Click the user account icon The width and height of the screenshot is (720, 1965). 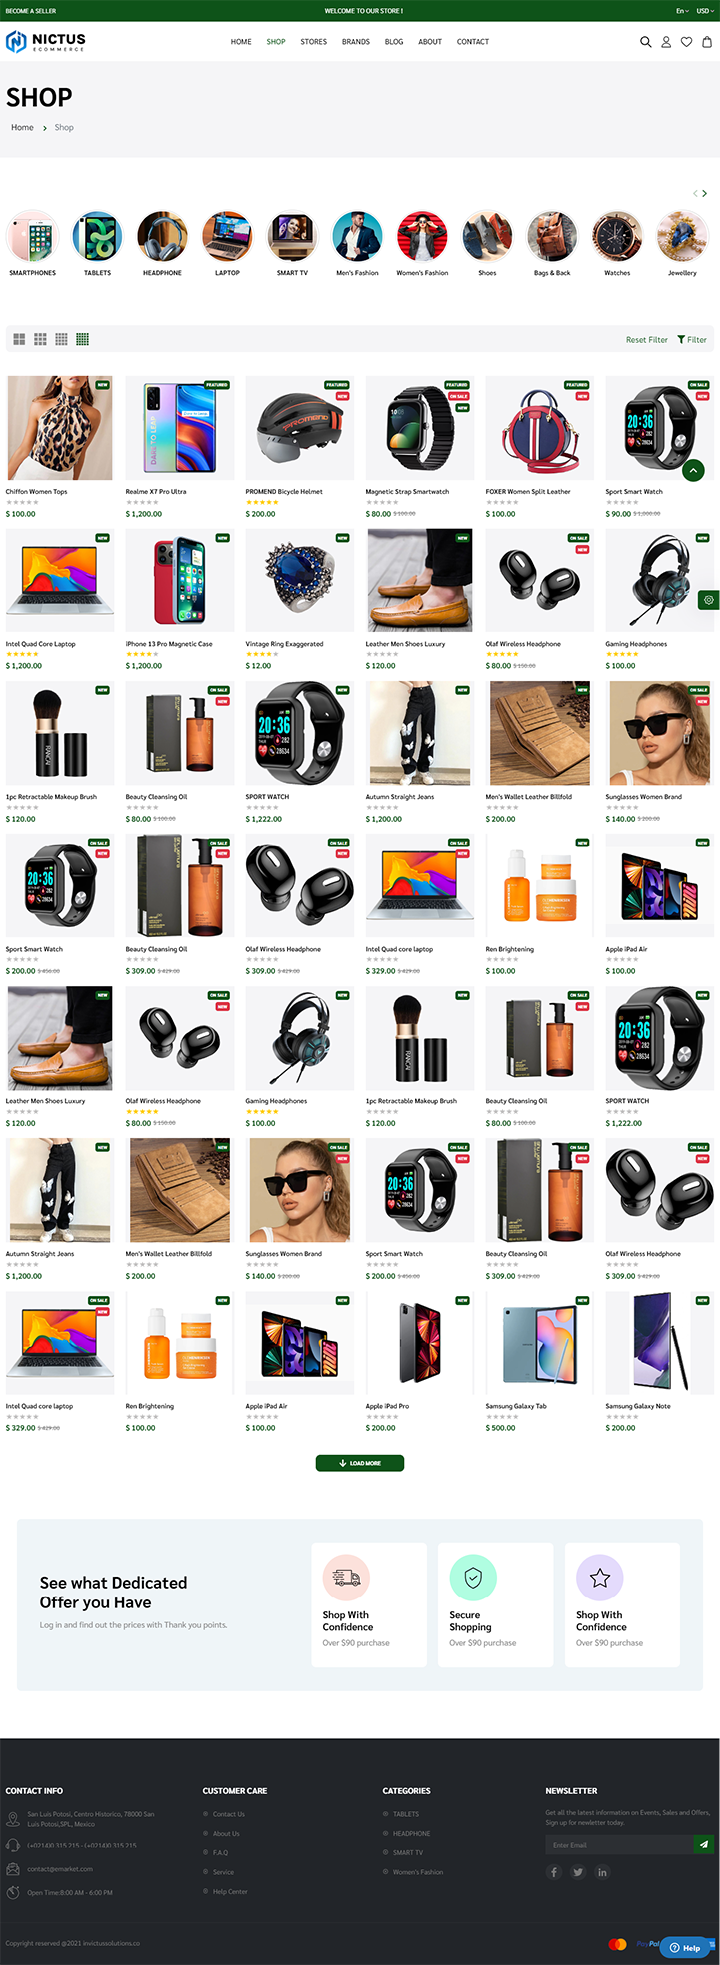(666, 42)
